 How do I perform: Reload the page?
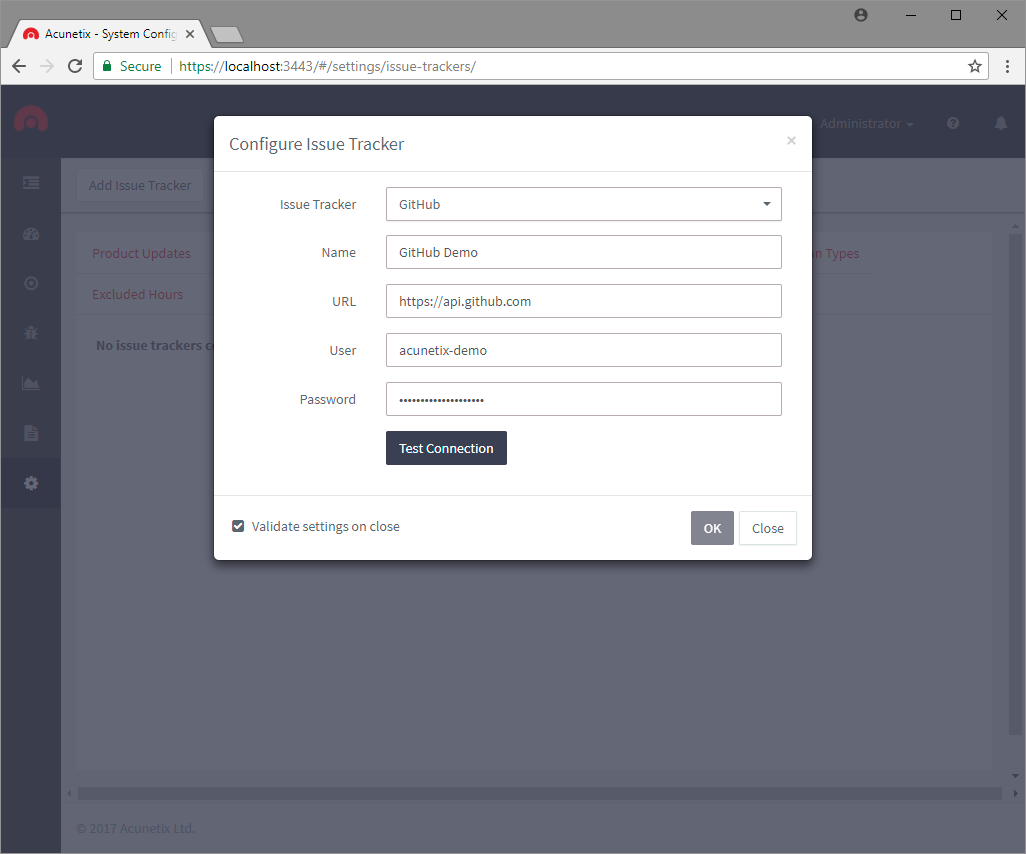75,66
